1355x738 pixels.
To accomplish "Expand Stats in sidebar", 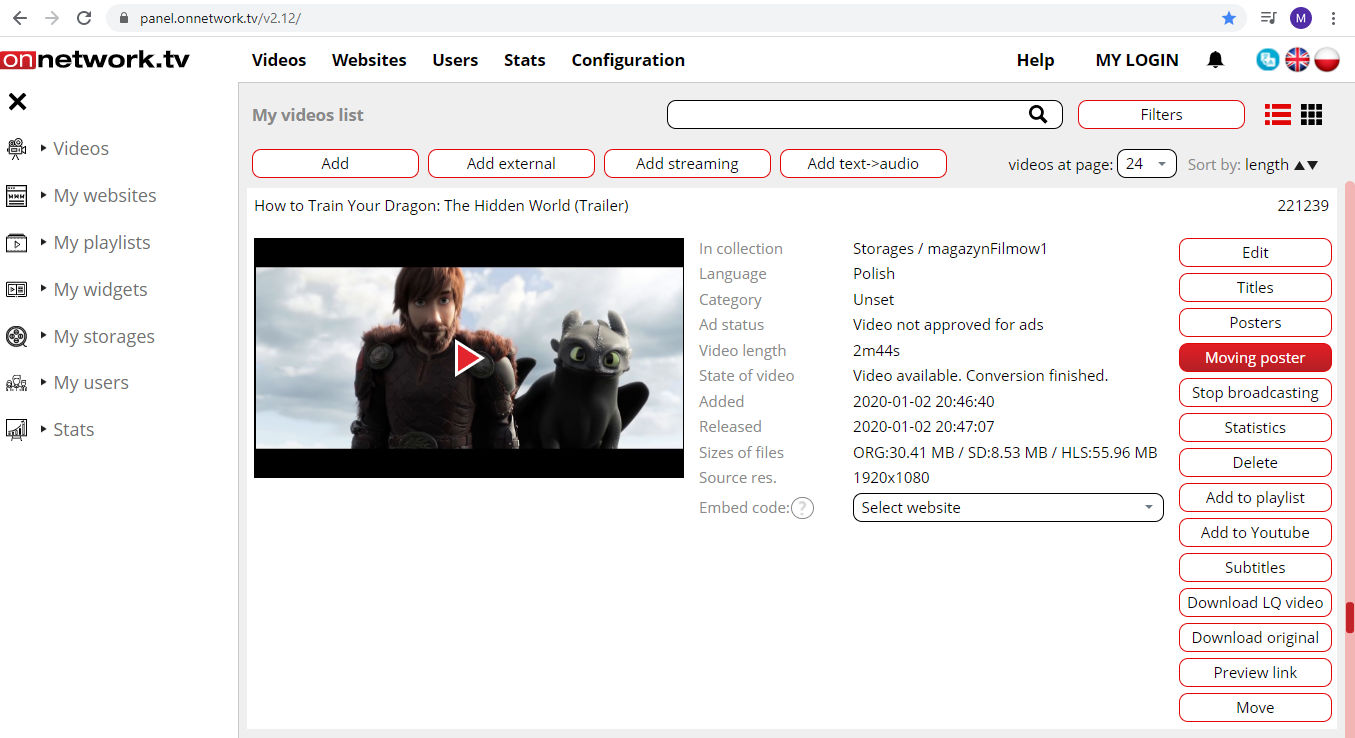I will (44, 429).
